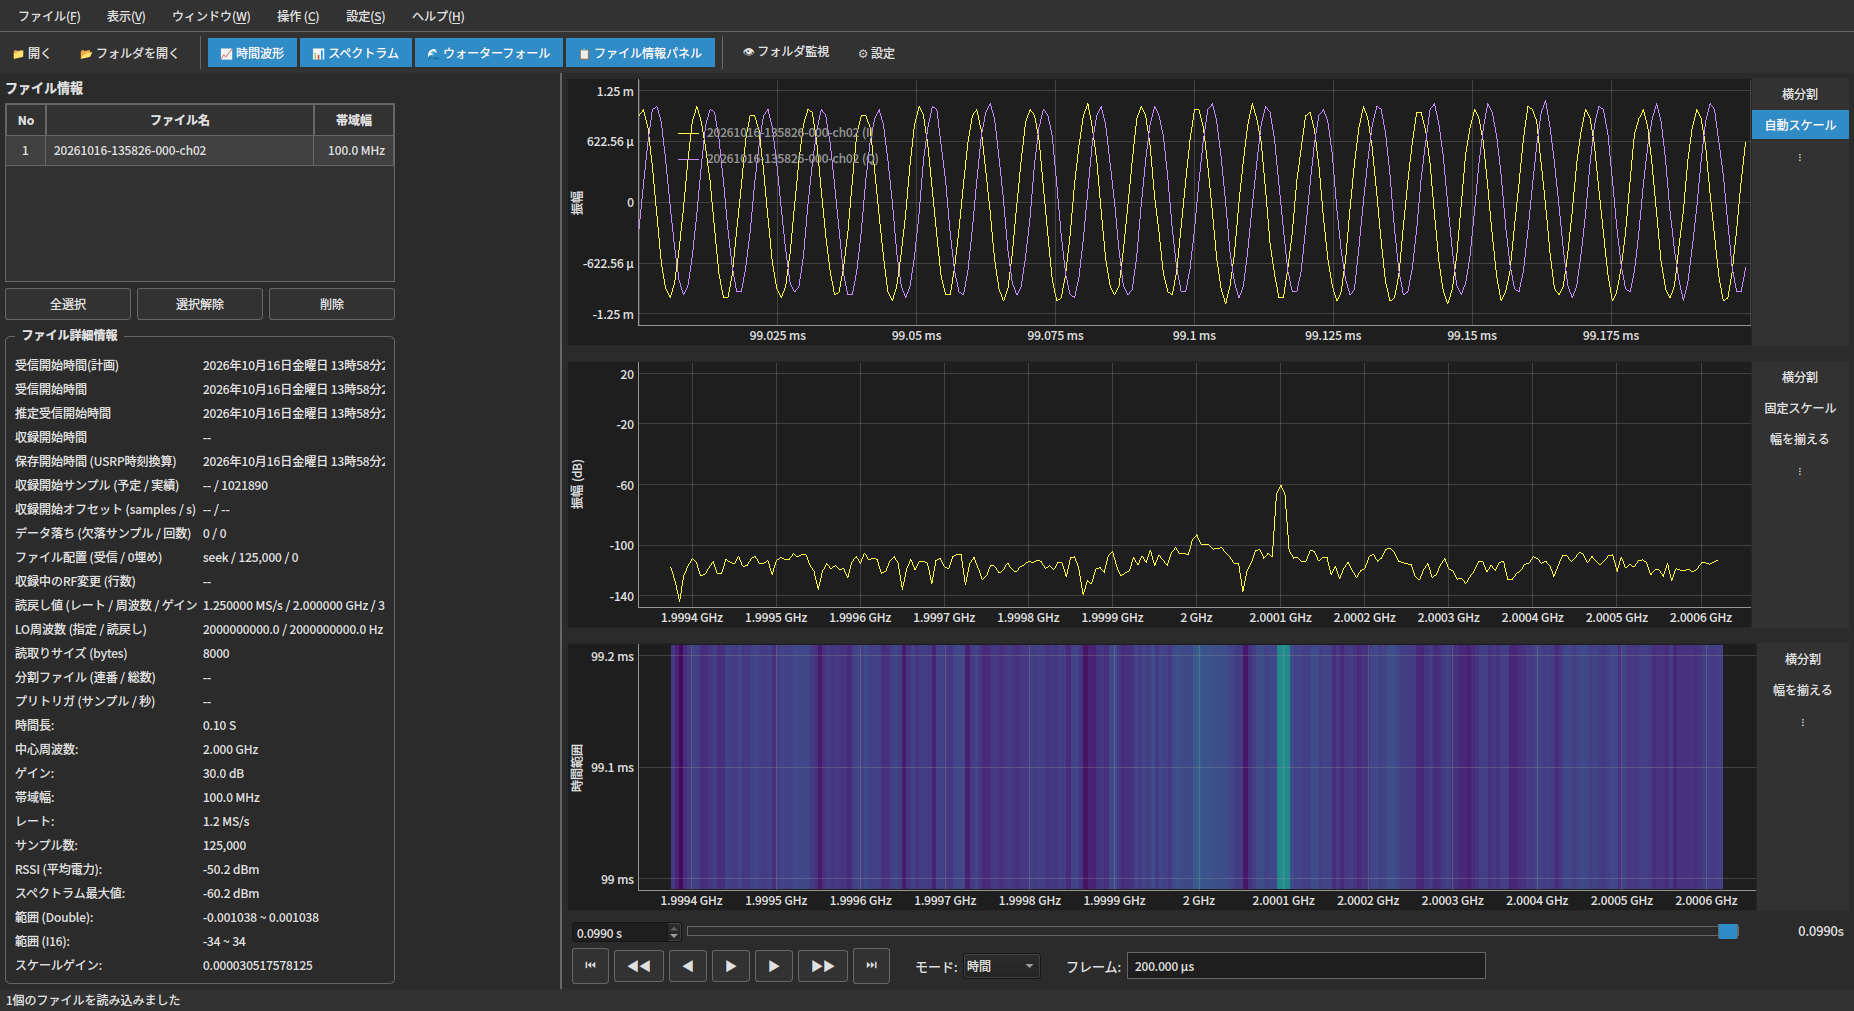Open the 操作(C) menu
Viewport: 1854px width, 1011px height.
click(x=298, y=16)
